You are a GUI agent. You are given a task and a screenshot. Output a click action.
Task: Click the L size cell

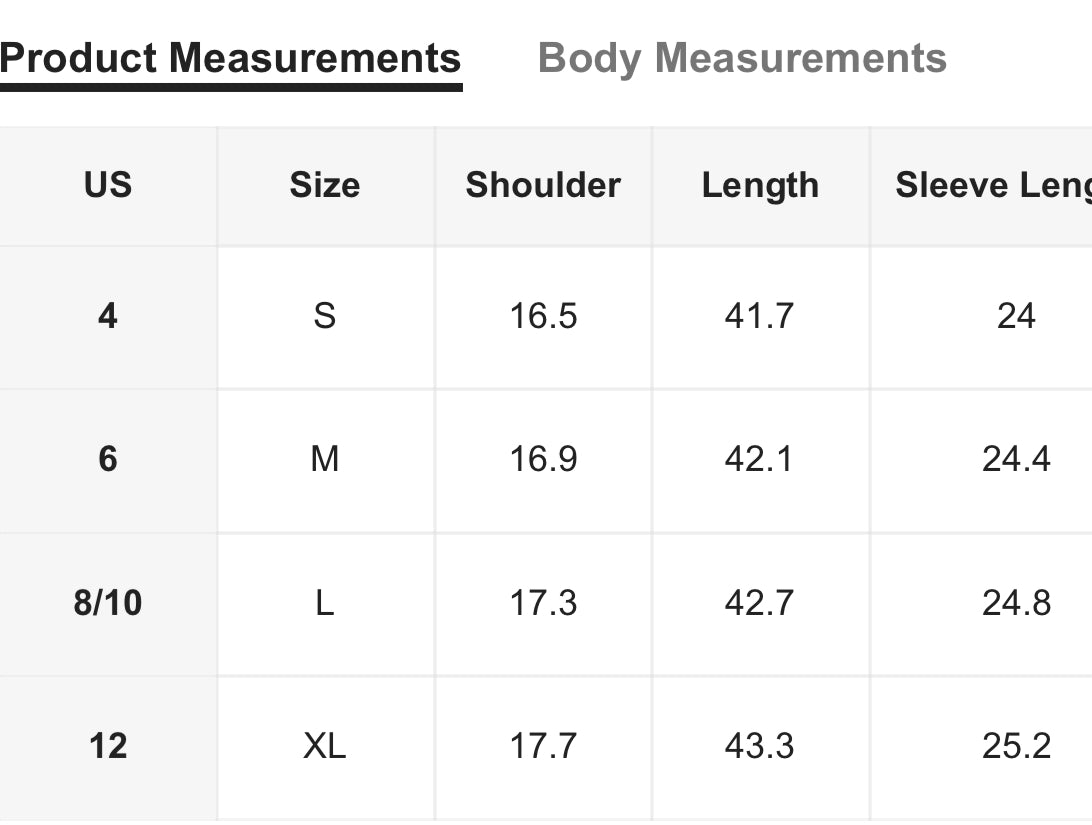[x=325, y=603]
